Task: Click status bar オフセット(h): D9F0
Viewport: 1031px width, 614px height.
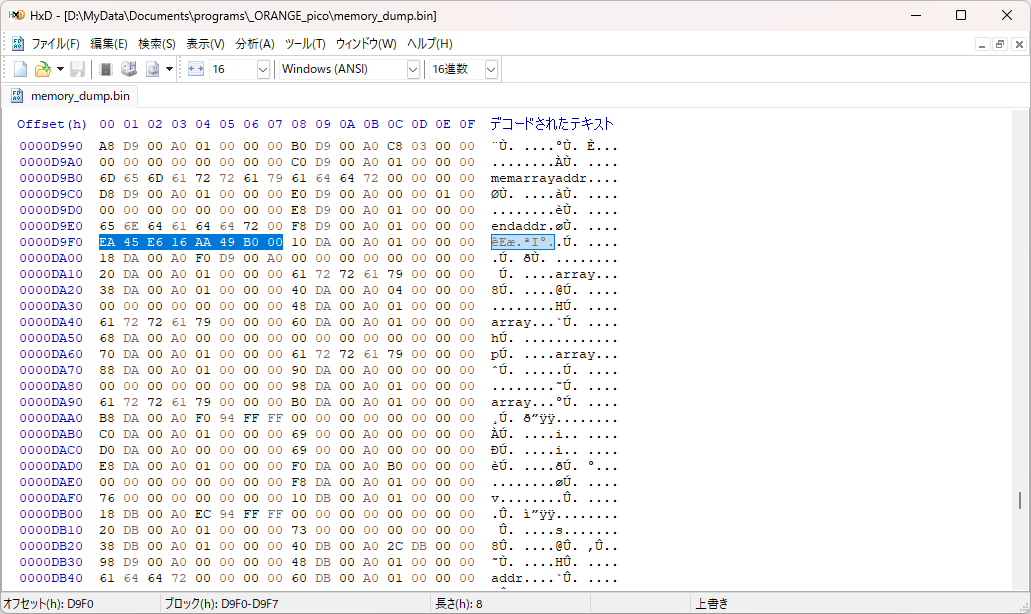Action: coord(49,603)
